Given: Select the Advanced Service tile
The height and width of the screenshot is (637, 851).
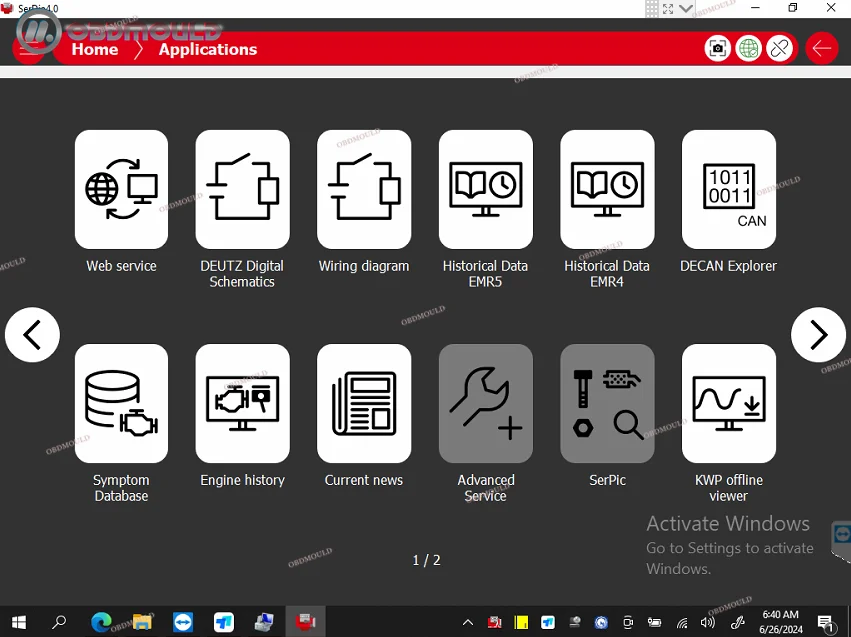Looking at the screenshot, I should pos(486,403).
